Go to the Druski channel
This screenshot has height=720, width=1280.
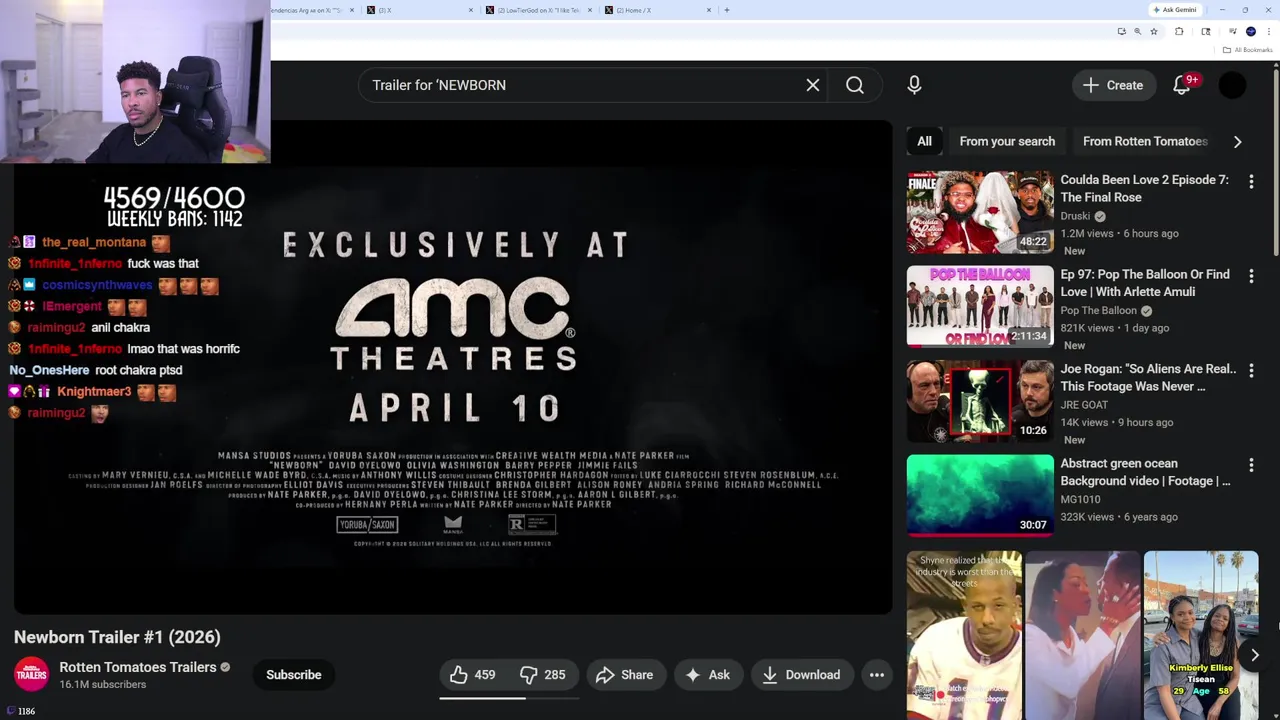tap(1075, 216)
